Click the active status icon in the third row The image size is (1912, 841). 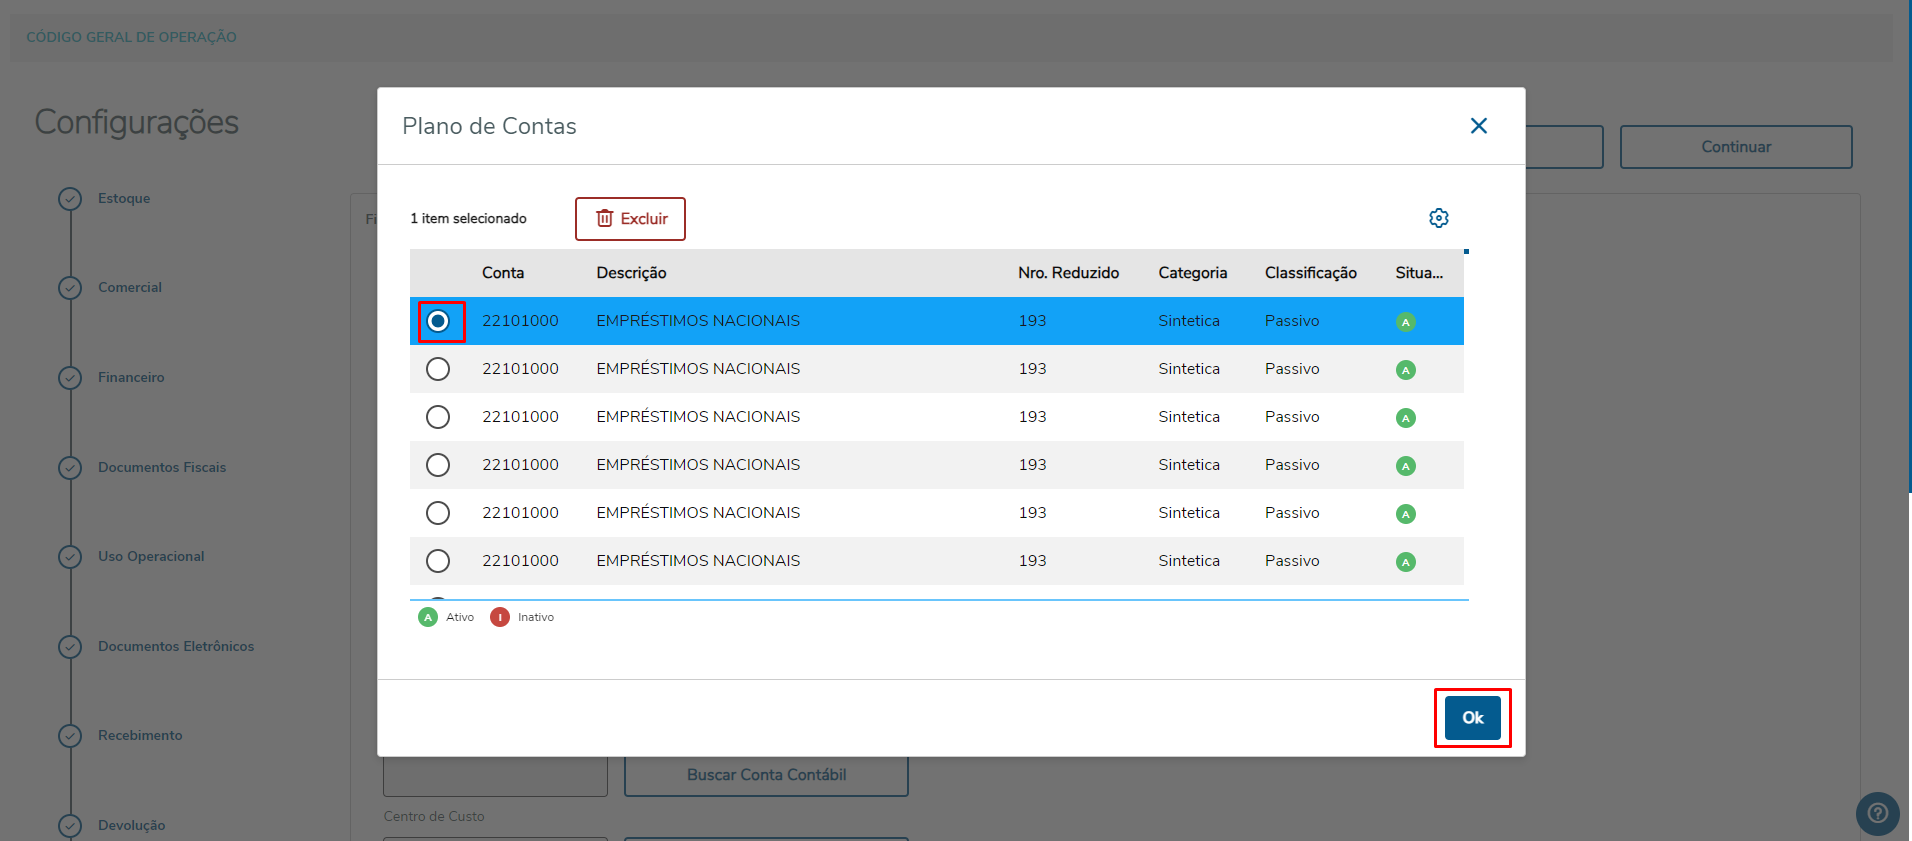click(x=1406, y=418)
